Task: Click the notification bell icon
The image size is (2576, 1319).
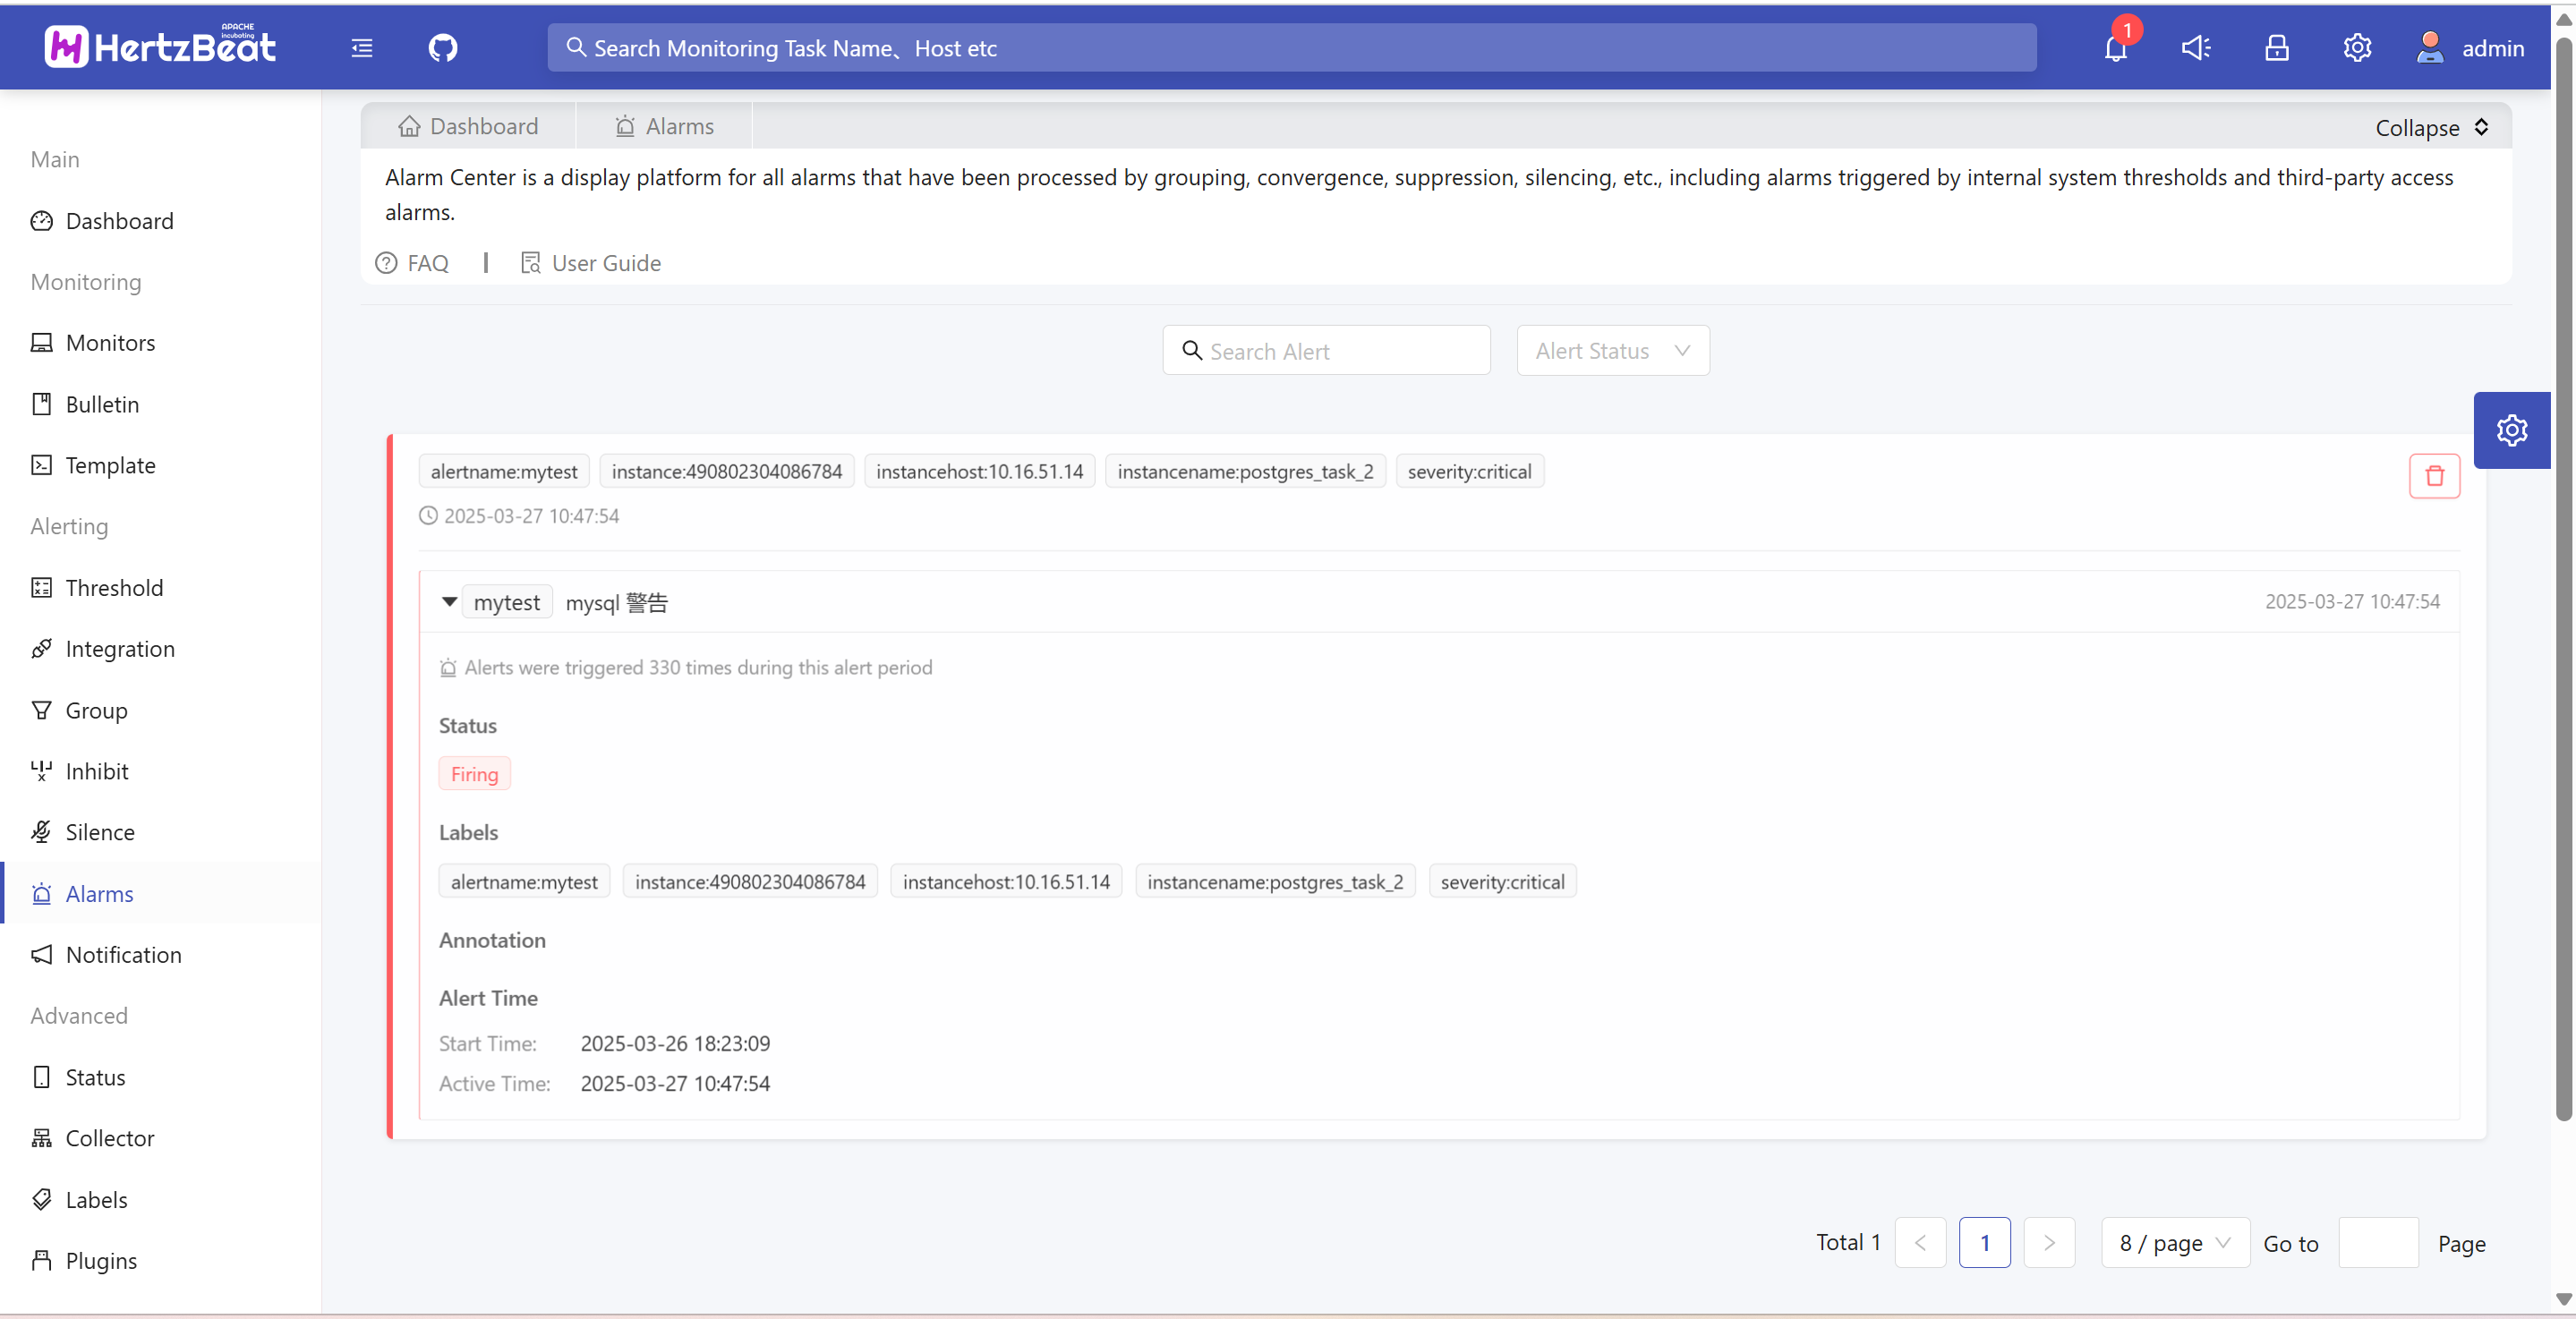Action: tap(2115, 48)
